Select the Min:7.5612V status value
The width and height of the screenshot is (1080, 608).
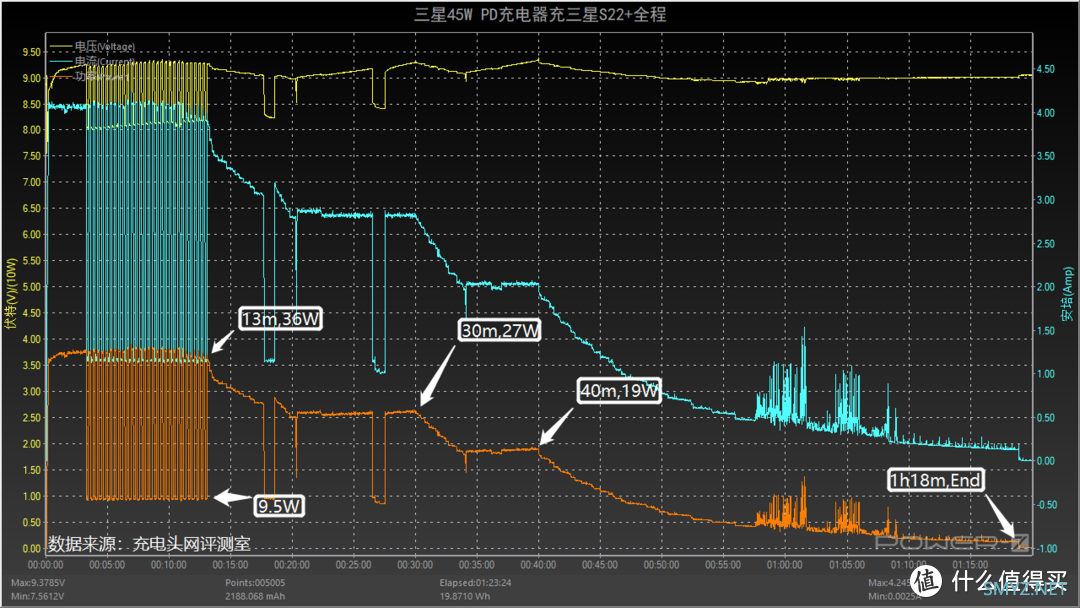[37, 596]
